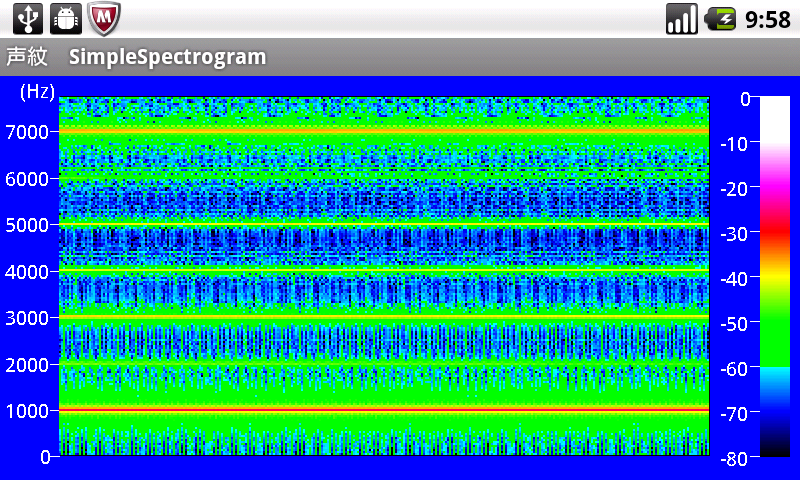Tap the 0 Hz axis label

tap(45, 457)
